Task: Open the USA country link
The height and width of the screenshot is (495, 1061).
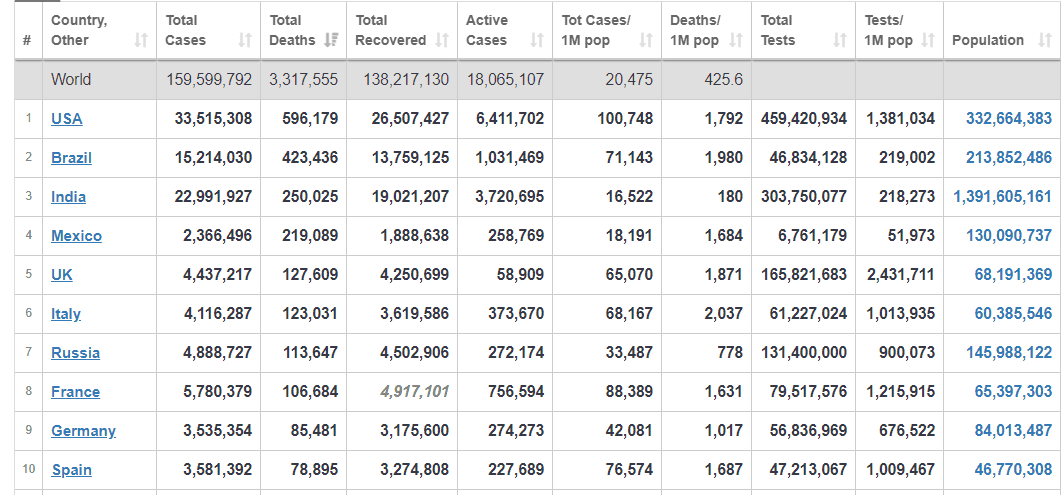Action: coord(67,119)
